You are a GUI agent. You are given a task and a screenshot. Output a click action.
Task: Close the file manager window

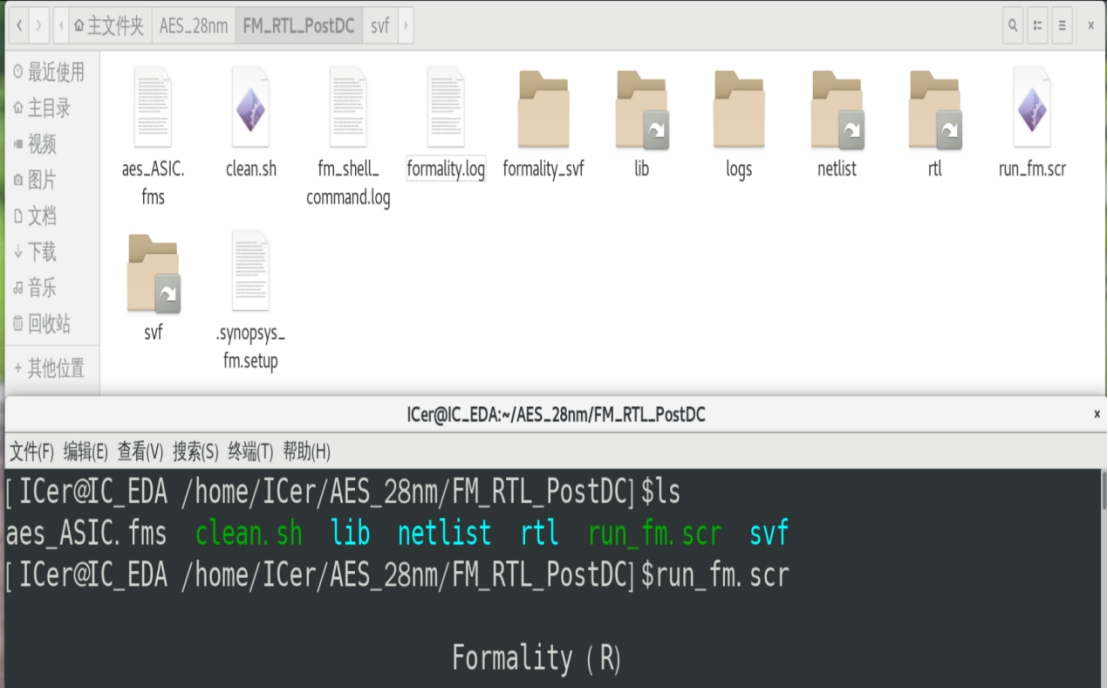pyautogui.click(x=1091, y=25)
